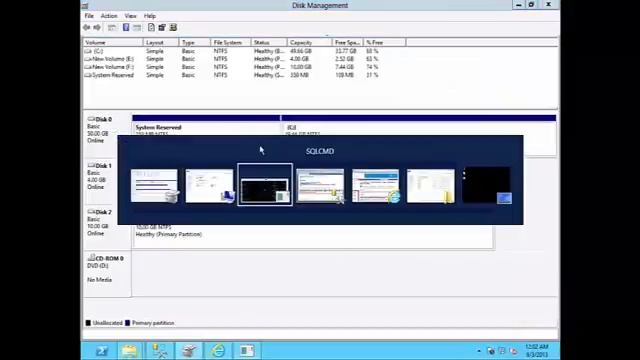
Task: Click the action pane toolbar icon
Action: (x=137, y=27)
